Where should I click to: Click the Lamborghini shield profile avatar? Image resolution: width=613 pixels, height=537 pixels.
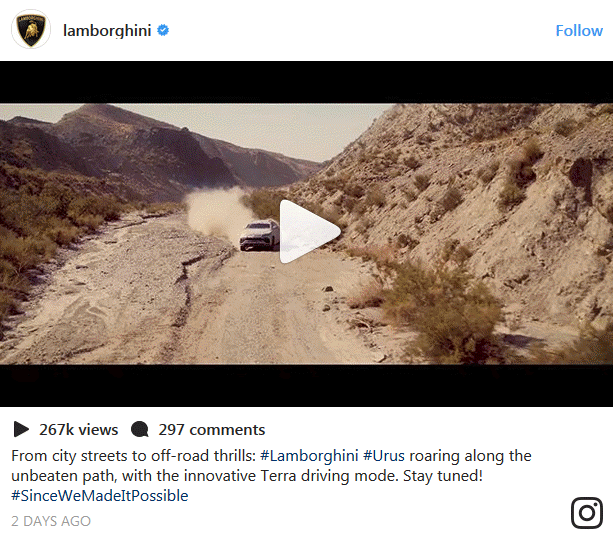(x=31, y=30)
